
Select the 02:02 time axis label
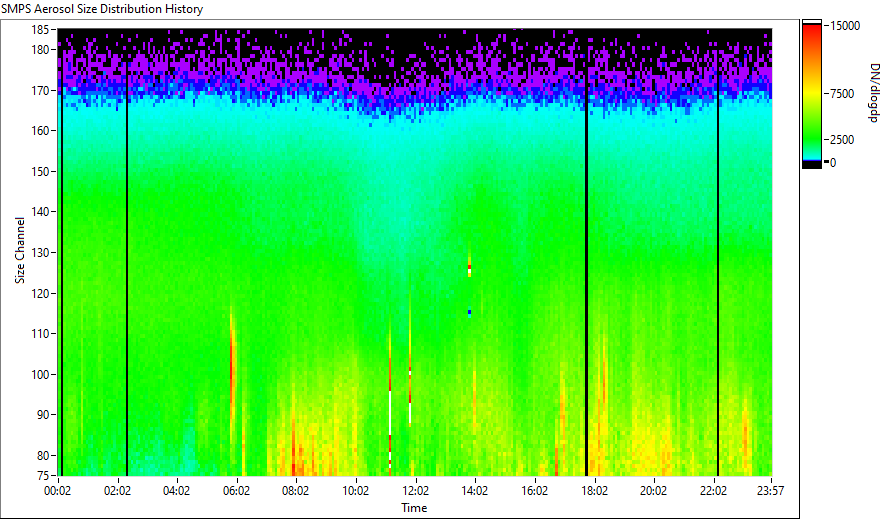point(117,491)
